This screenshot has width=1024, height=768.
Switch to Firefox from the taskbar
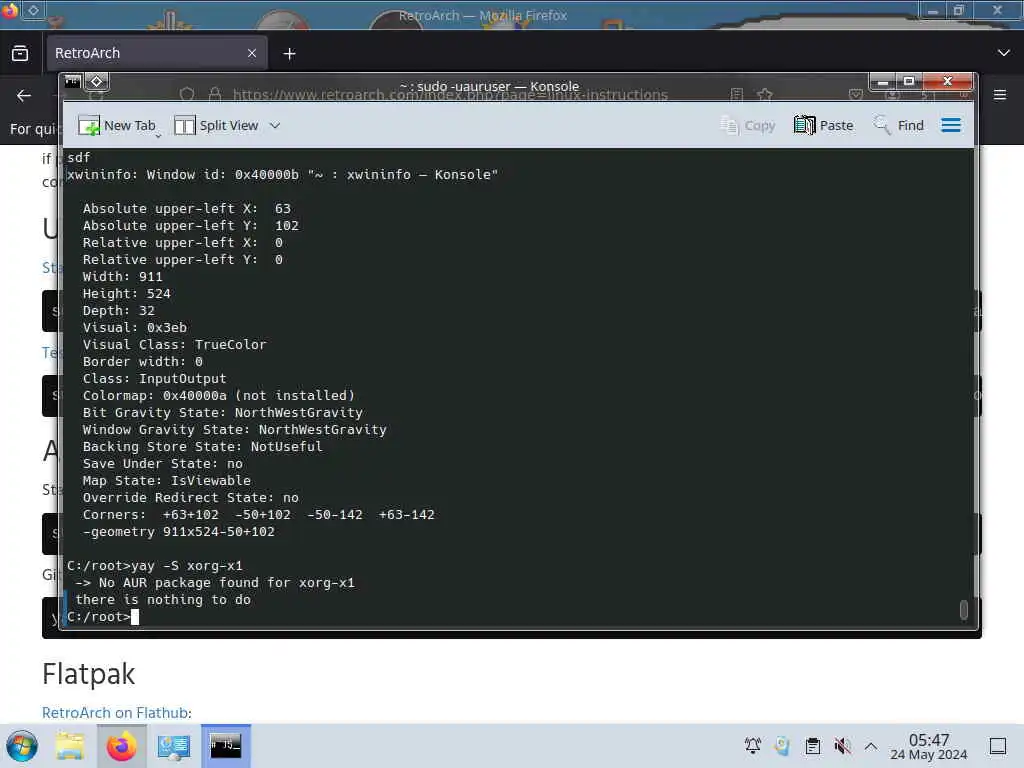pos(121,746)
